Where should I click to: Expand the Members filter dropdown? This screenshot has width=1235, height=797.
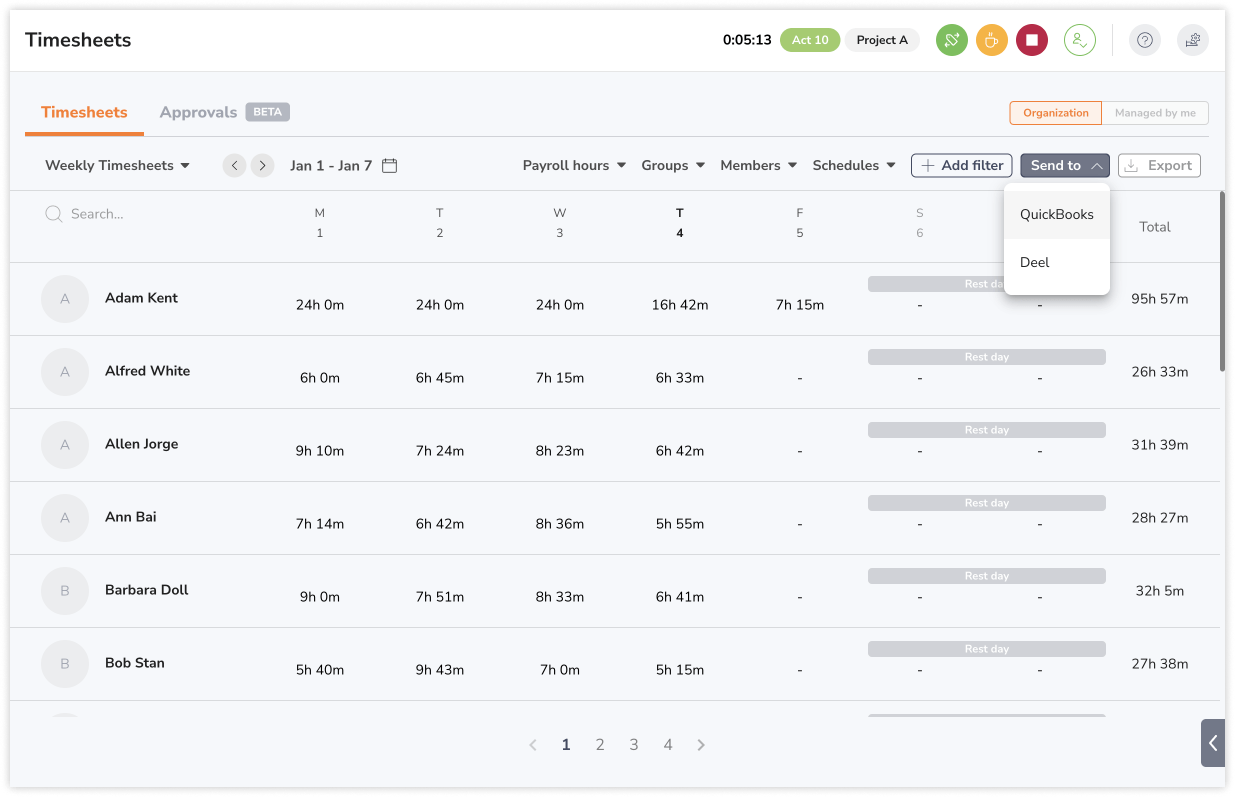758,165
